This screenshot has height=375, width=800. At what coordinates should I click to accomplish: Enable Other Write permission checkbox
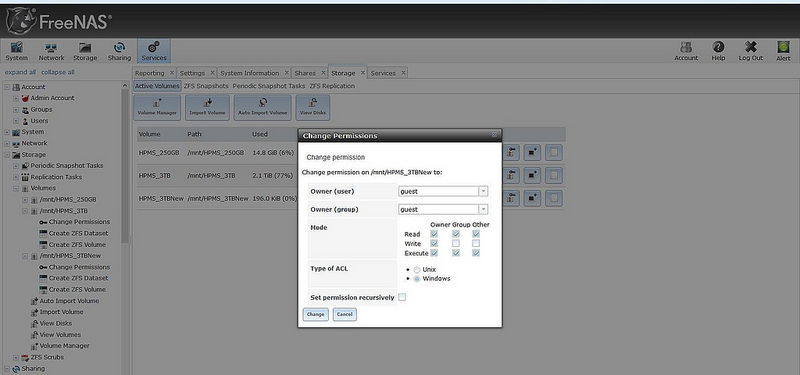click(476, 243)
